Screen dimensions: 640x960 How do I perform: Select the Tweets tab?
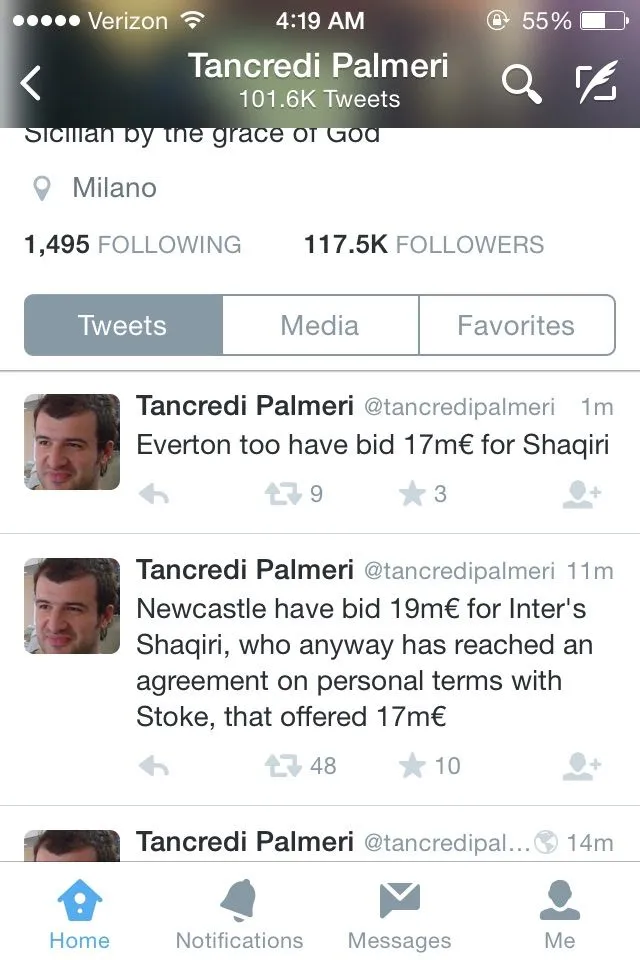(x=123, y=325)
